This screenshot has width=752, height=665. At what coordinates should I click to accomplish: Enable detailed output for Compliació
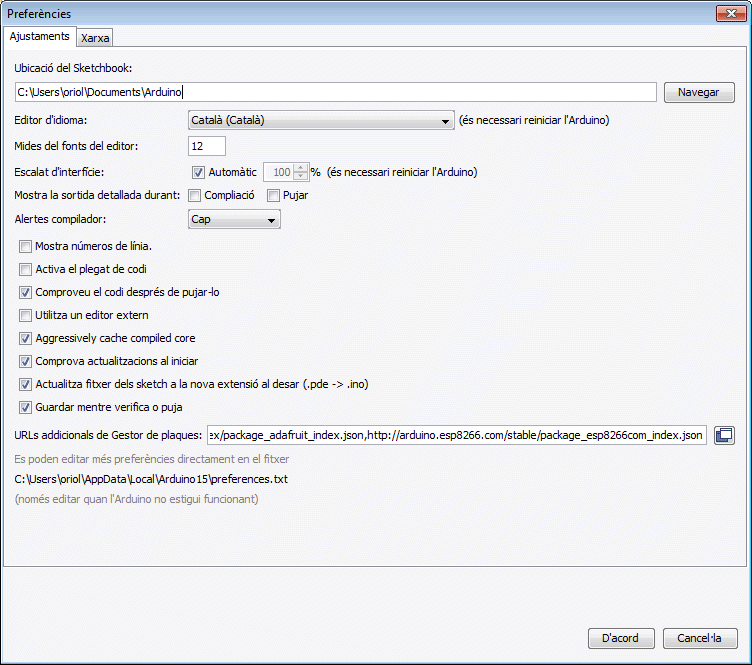[x=196, y=195]
